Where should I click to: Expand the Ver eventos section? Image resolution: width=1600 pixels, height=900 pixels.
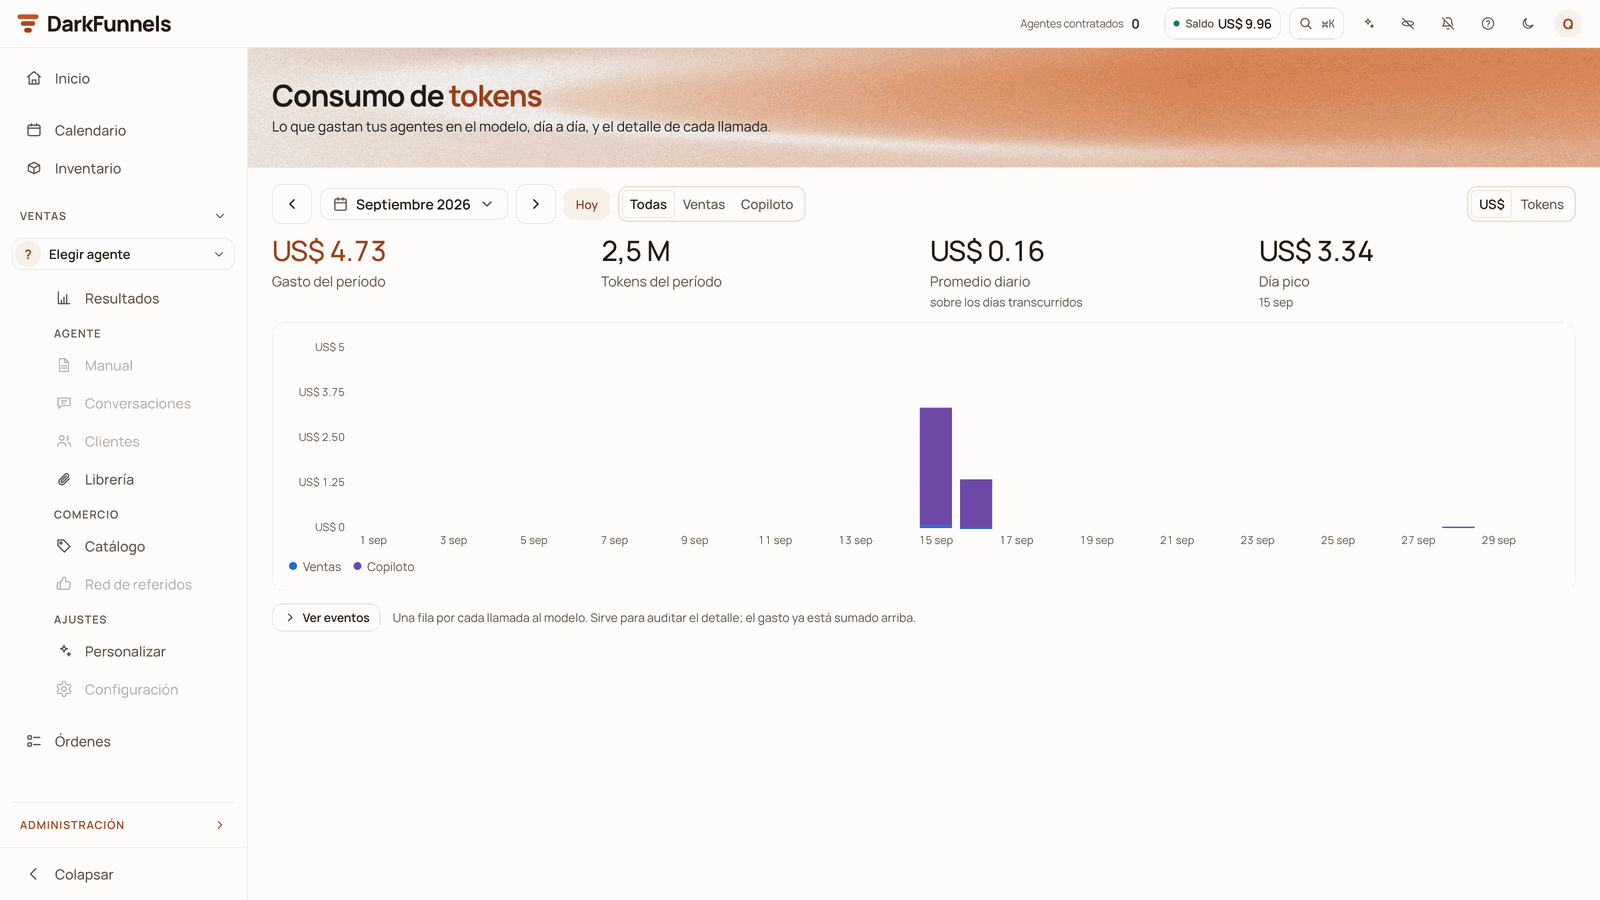(326, 618)
